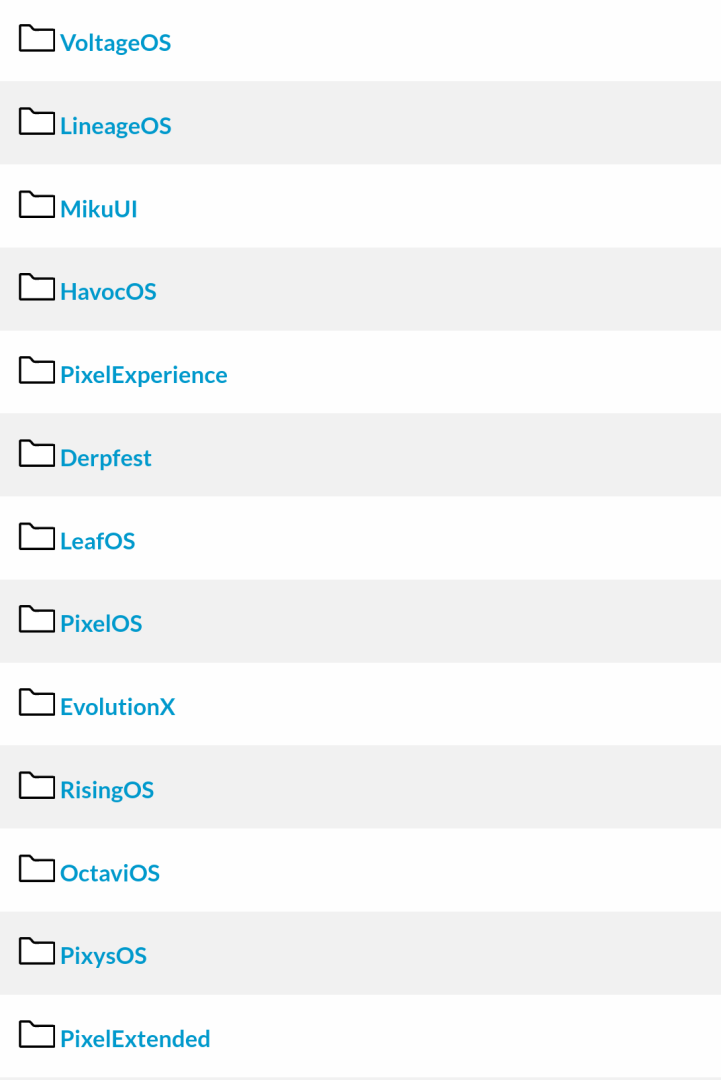The image size is (721, 1080).
Task: Open the PixelExperience link
Action: (143, 375)
